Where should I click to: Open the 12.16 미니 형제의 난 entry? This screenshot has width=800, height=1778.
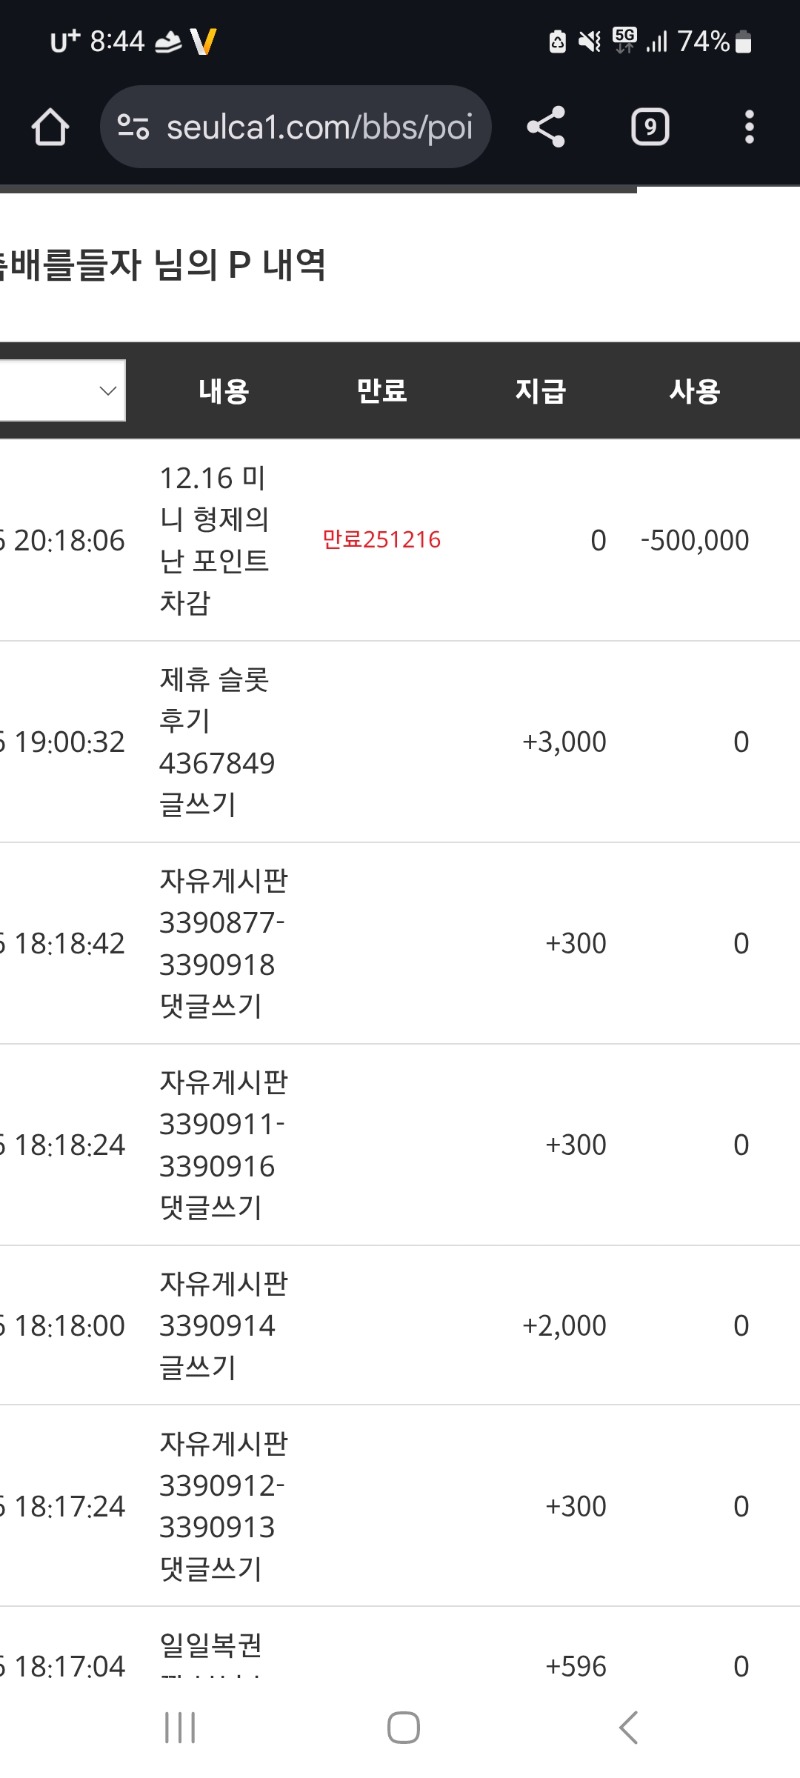click(x=214, y=540)
